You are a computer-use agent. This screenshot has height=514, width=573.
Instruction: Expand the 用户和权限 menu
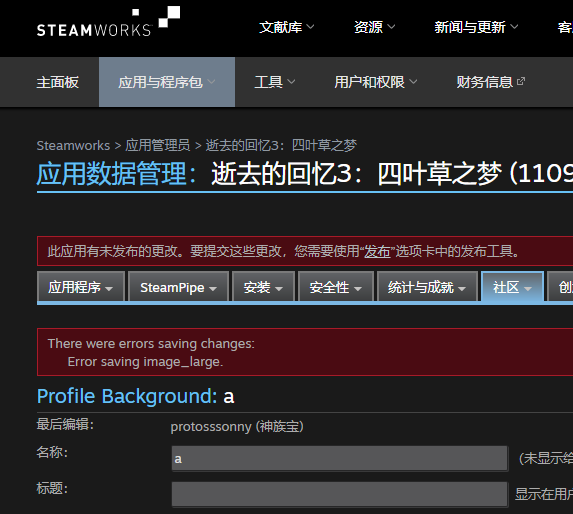click(x=376, y=82)
